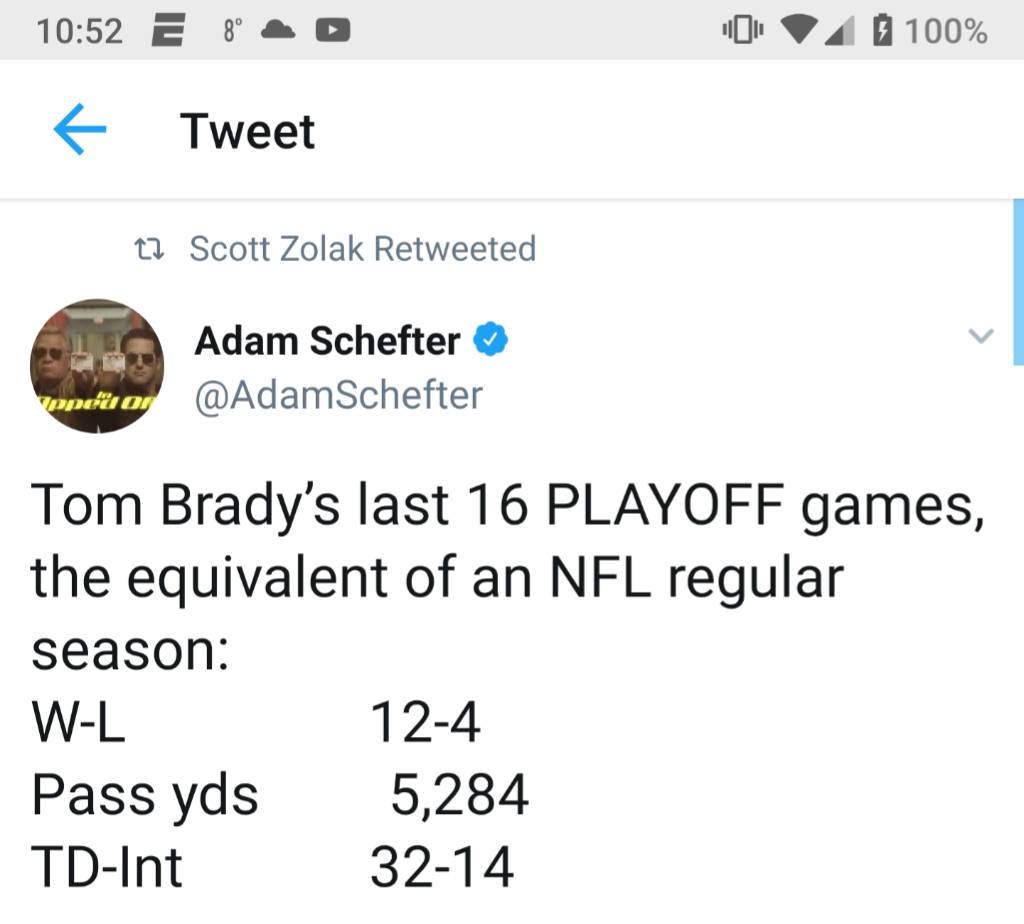Tap the Tweet header title

pos(248,131)
